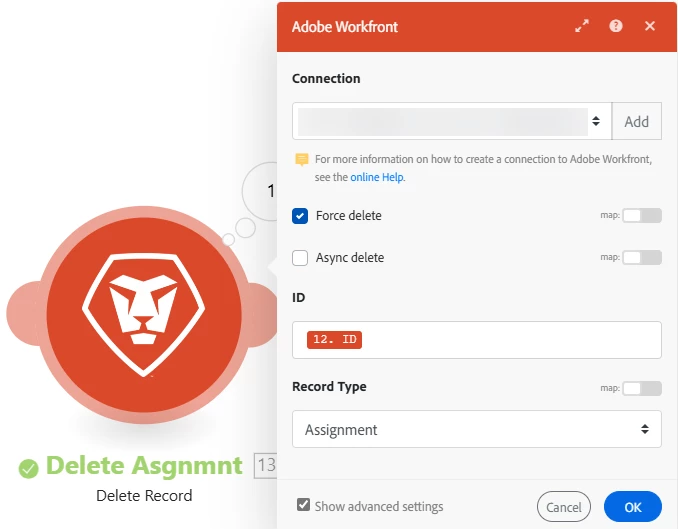This screenshot has width=678, height=529.
Task: Uncheck the Force delete checkbox
Action: [300, 216]
